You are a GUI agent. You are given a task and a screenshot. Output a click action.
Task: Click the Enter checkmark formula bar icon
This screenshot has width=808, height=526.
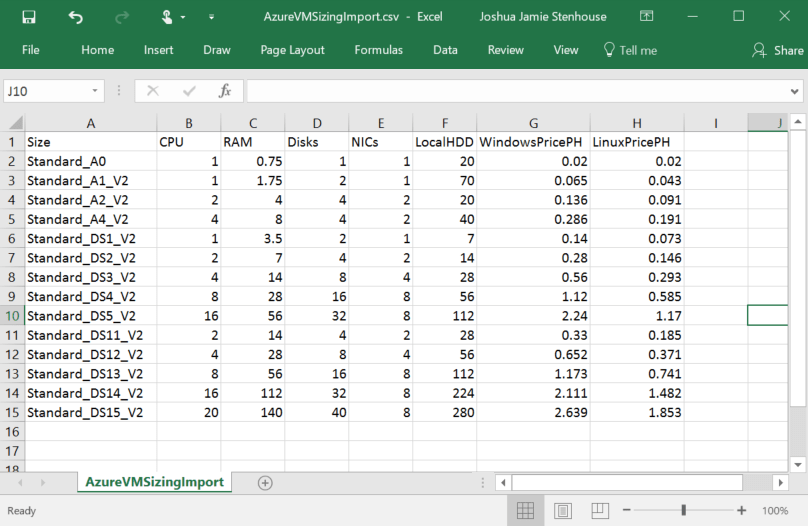tap(189, 91)
